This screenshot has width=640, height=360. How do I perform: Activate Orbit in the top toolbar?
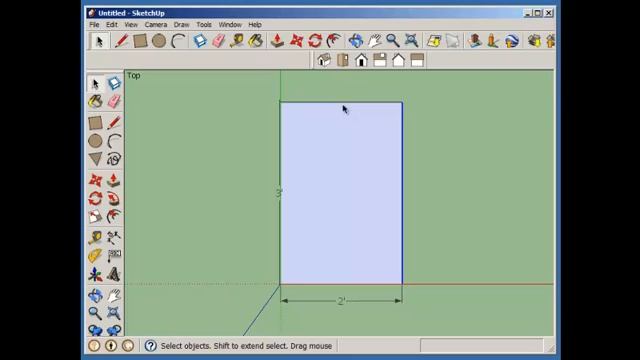tap(356, 41)
